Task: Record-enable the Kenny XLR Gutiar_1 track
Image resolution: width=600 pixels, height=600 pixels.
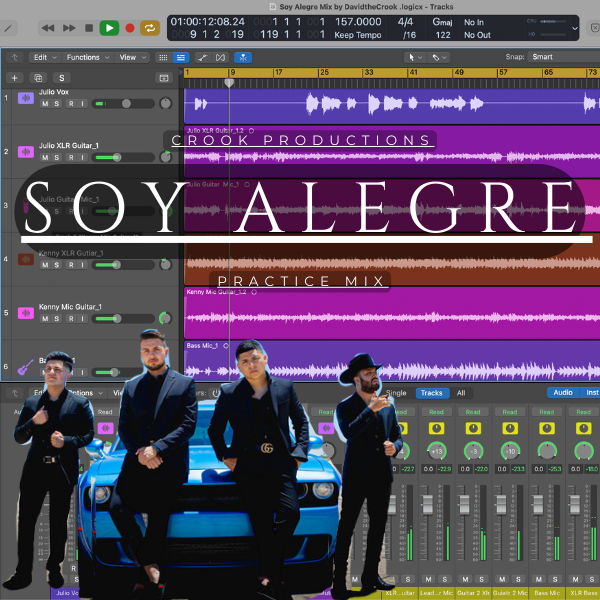Action: point(71,265)
